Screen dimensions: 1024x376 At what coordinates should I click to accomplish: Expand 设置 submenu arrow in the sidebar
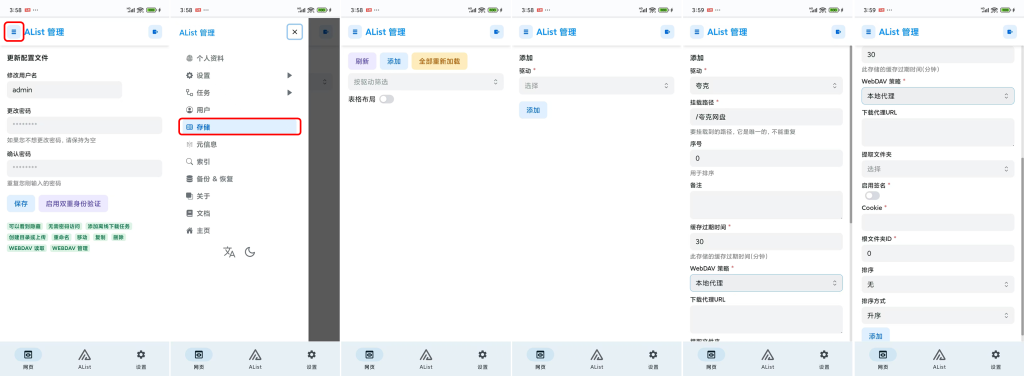(x=289, y=75)
